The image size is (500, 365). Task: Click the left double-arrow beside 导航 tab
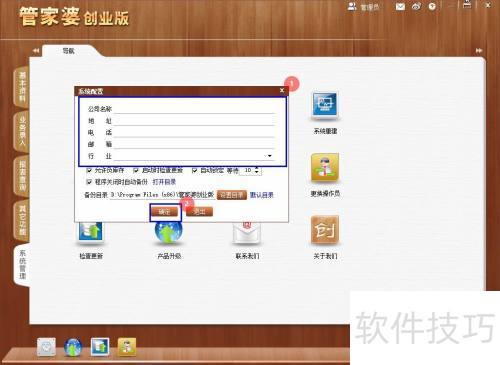pyautogui.click(x=36, y=51)
